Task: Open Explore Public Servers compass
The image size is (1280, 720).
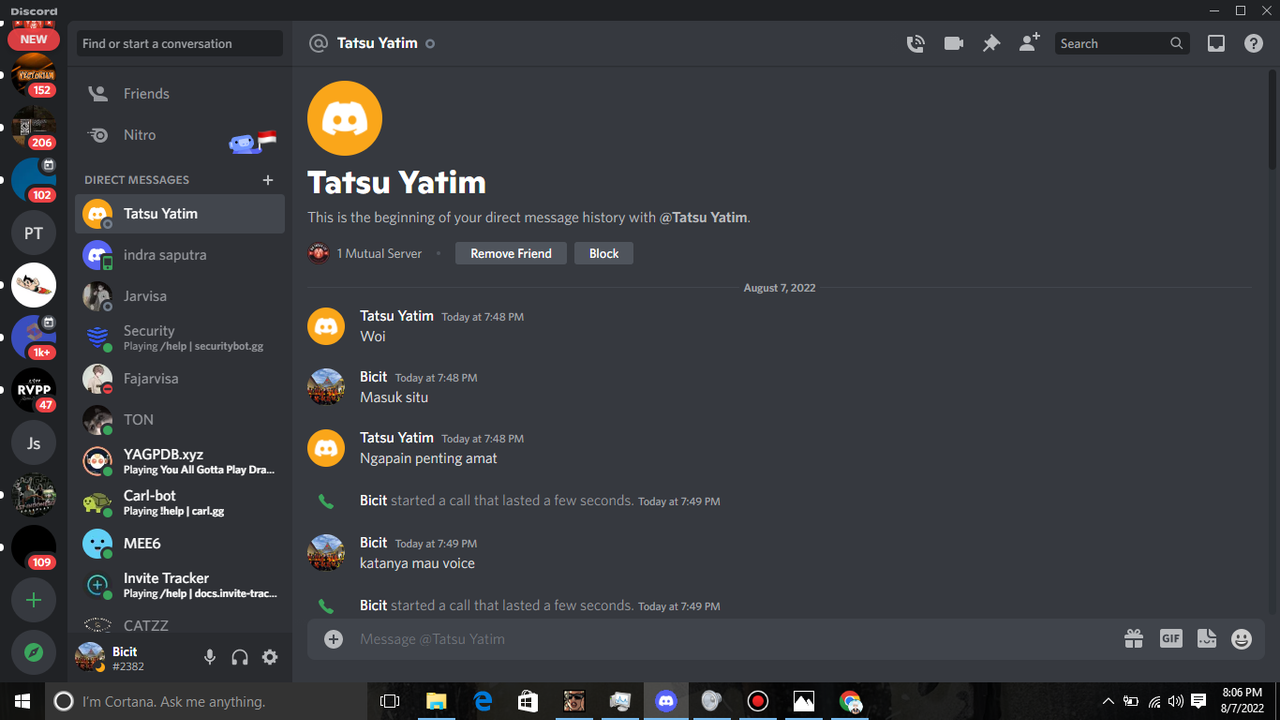Action: (34, 652)
